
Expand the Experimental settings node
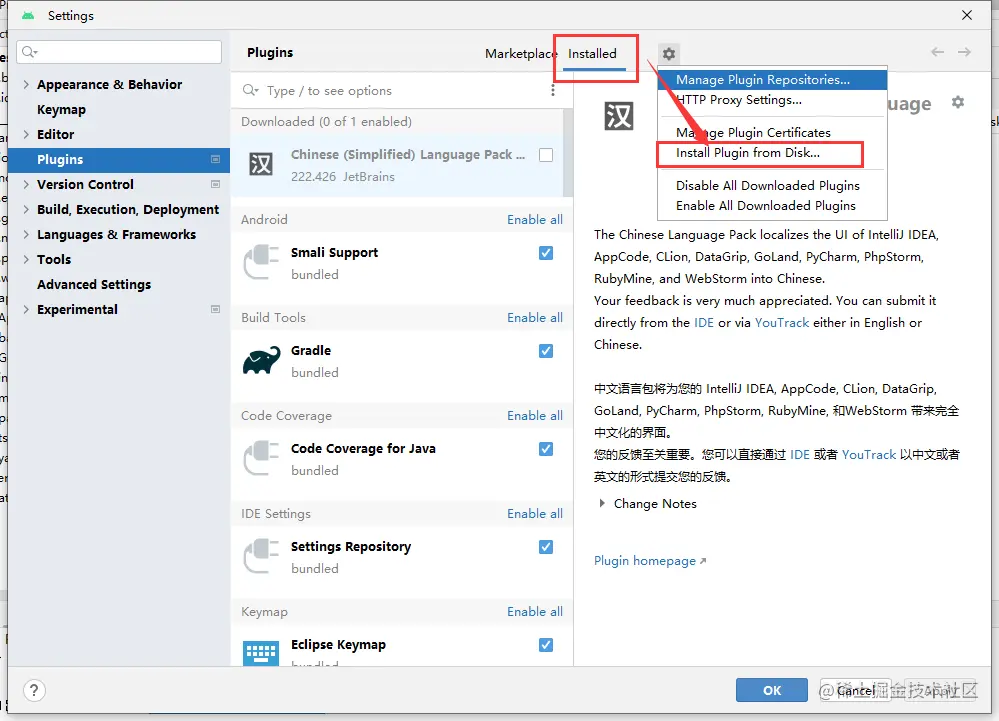pos(26,309)
